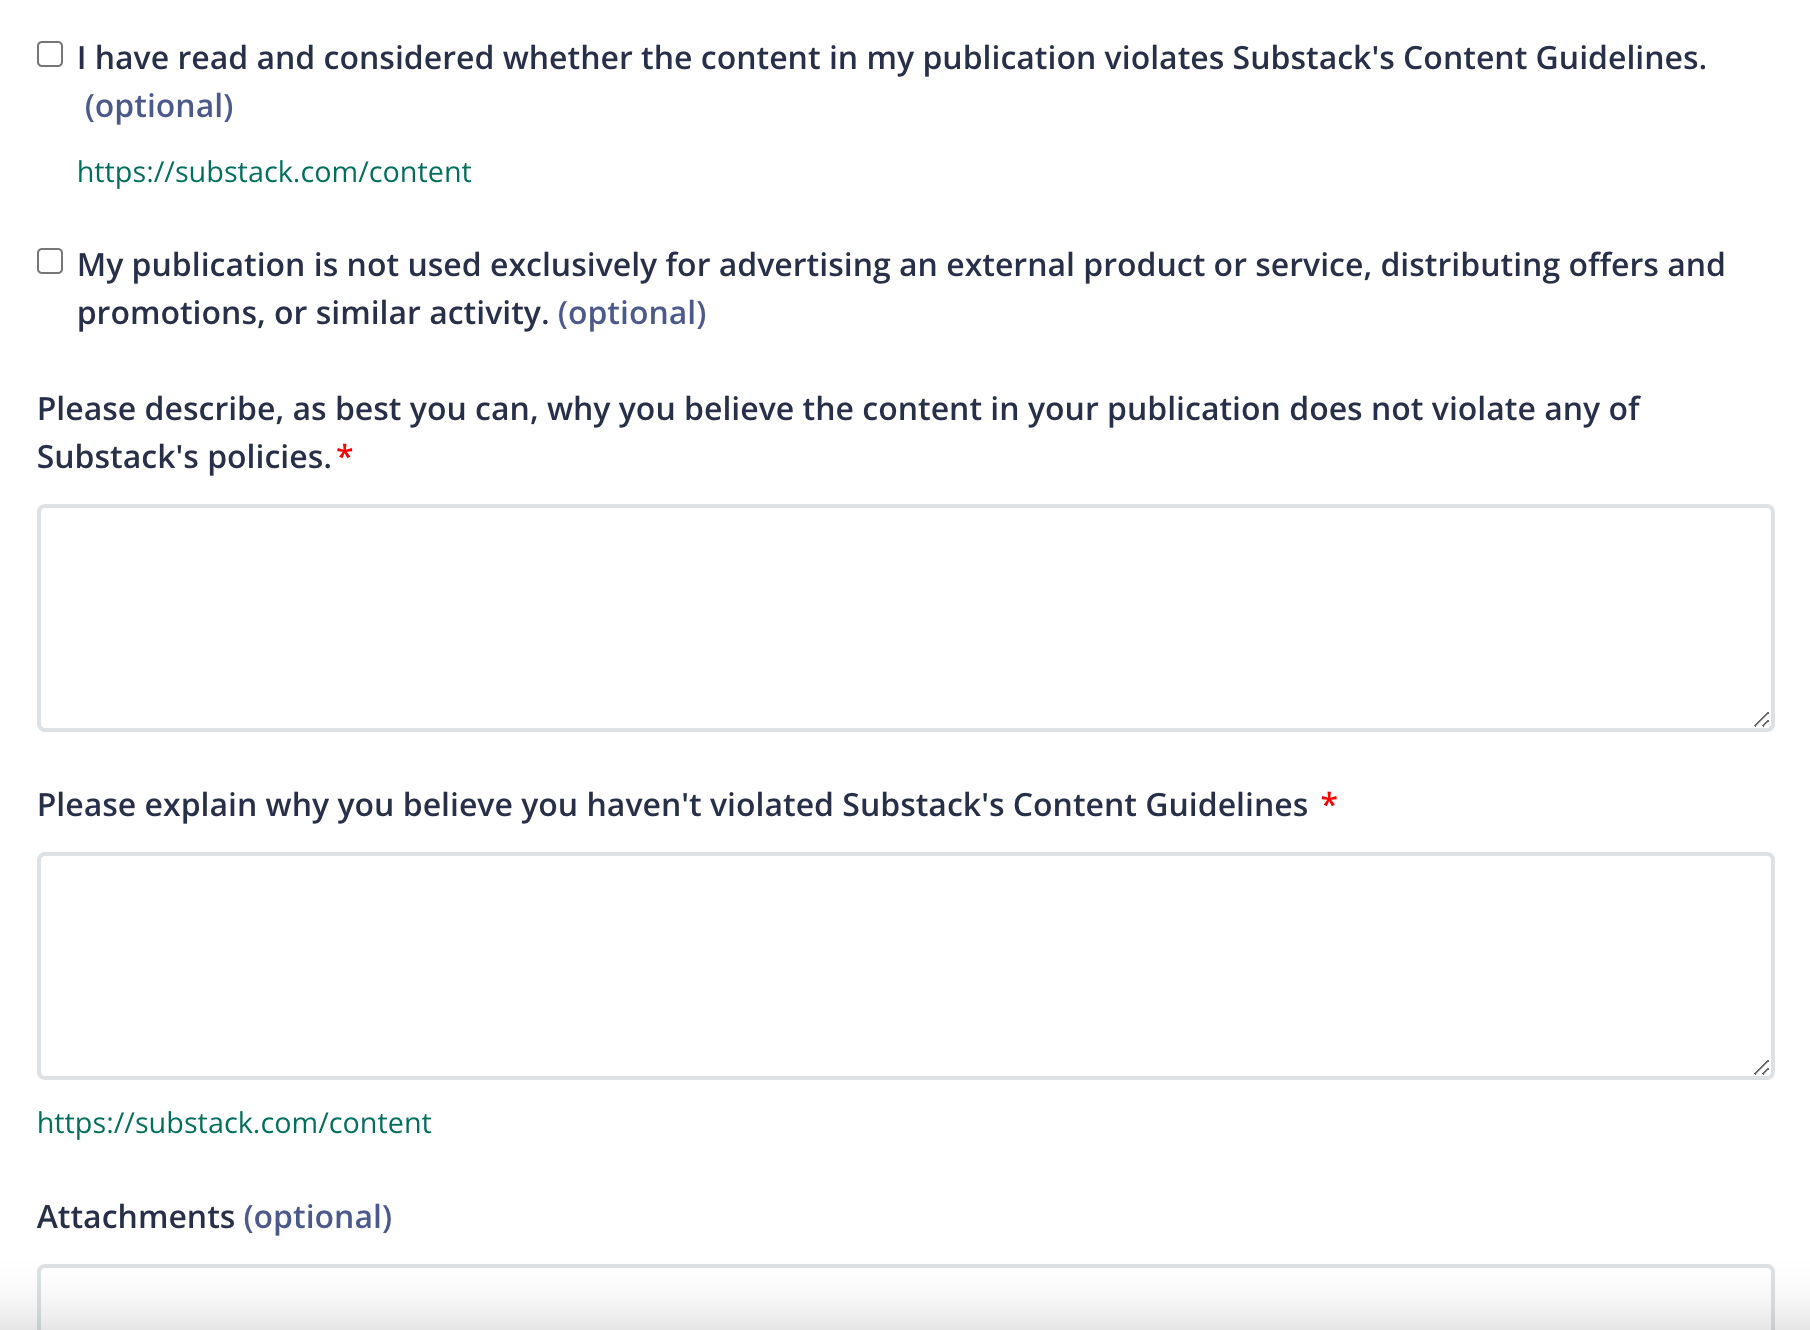This screenshot has width=1810, height=1330.
Task: Click the 'My publication is not used exclusively' label text
Action: 901,289
